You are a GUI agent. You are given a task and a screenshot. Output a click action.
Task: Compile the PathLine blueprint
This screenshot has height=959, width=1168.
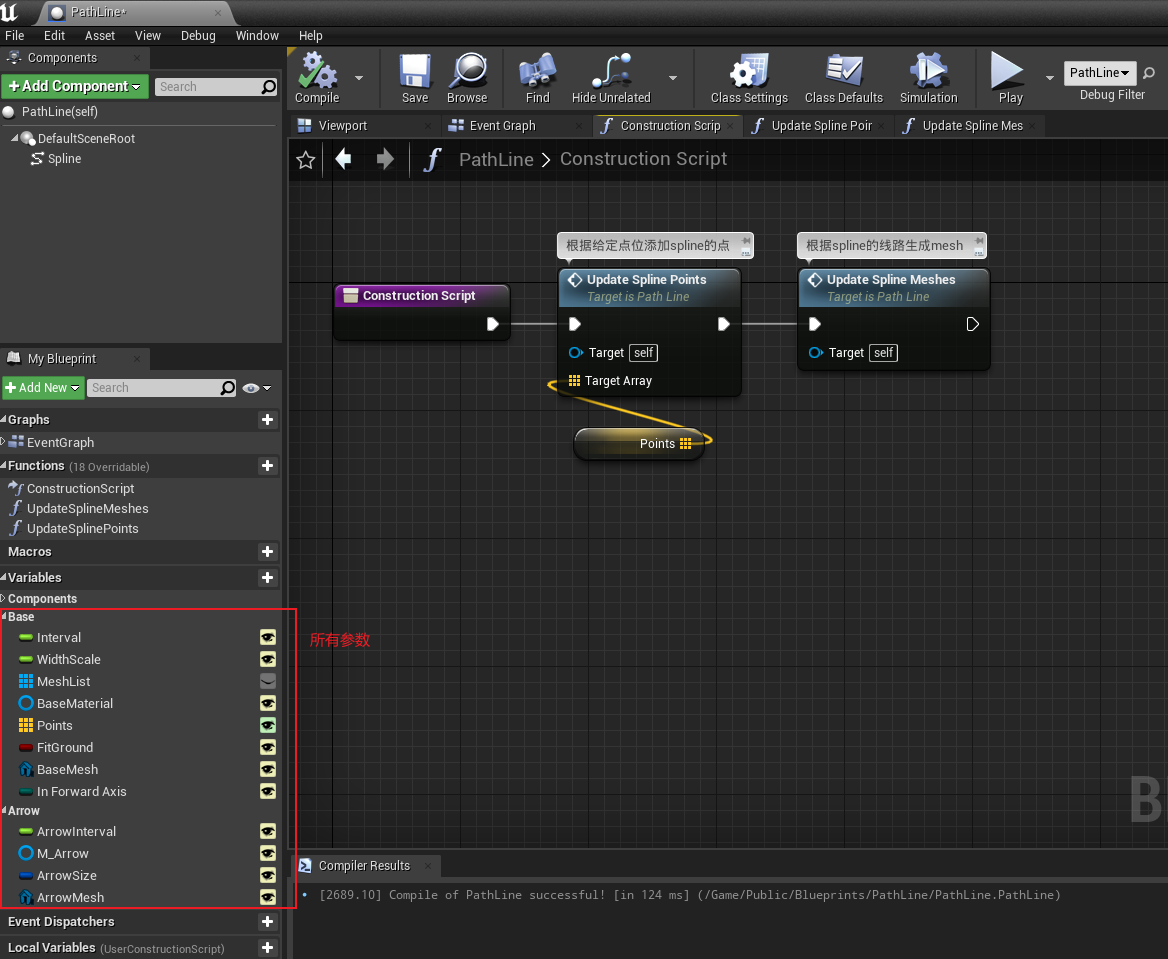tap(317, 78)
